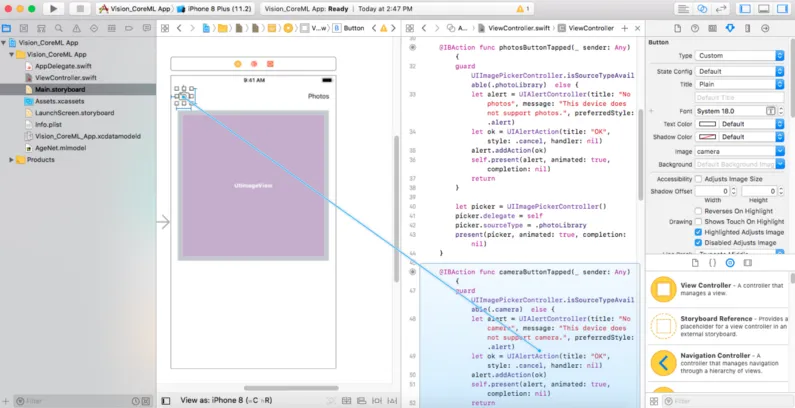Show the Code Snippet library
Viewport: 795px width, 408px height.
tap(712, 263)
